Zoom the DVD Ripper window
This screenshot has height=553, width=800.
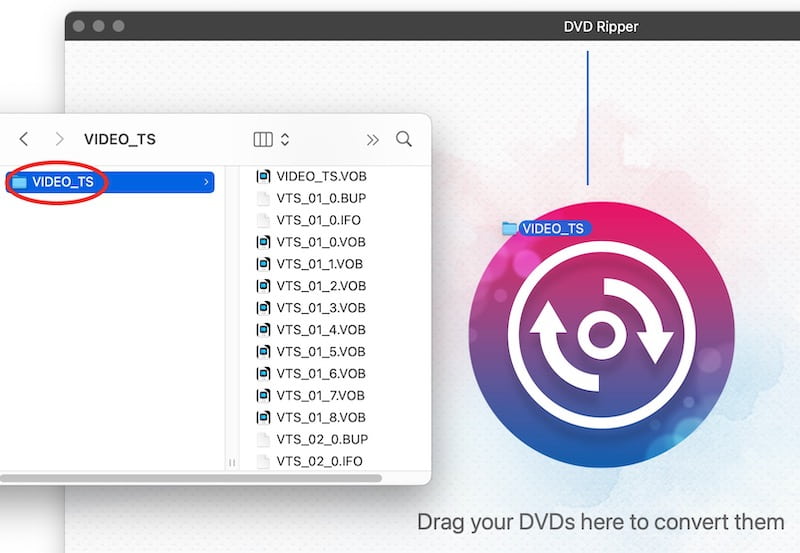(118, 26)
